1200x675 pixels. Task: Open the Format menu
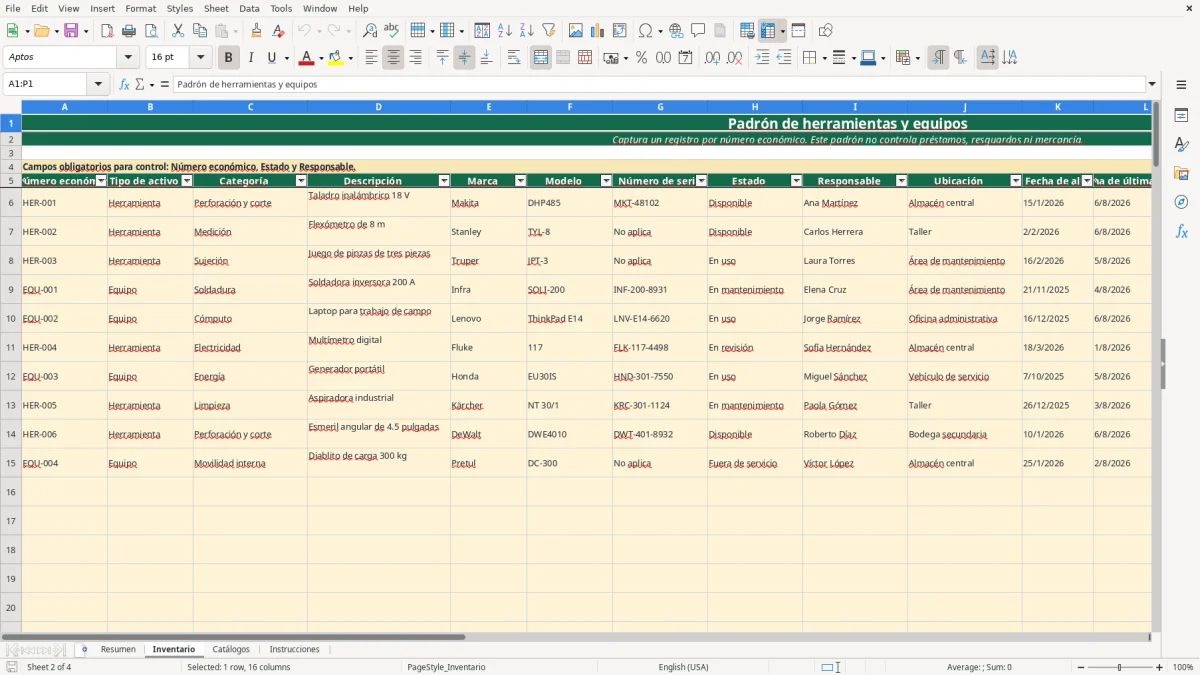click(x=140, y=8)
